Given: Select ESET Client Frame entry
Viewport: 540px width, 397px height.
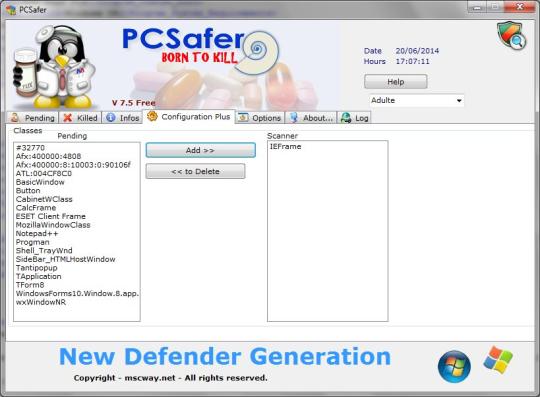Looking at the screenshot, I should click(51, 217).
